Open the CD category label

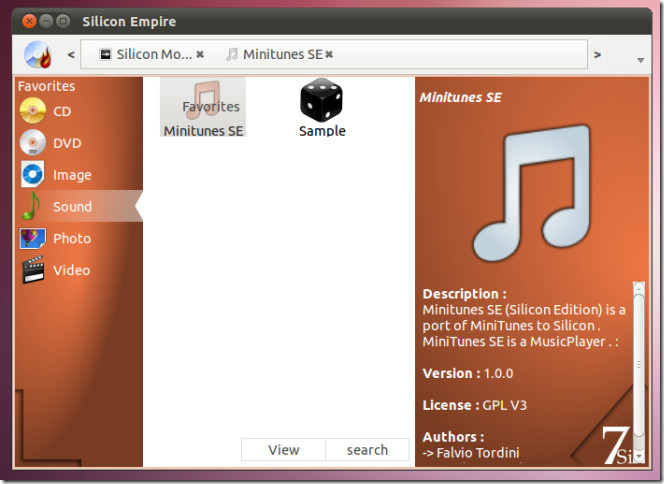(x=62, y=111)
